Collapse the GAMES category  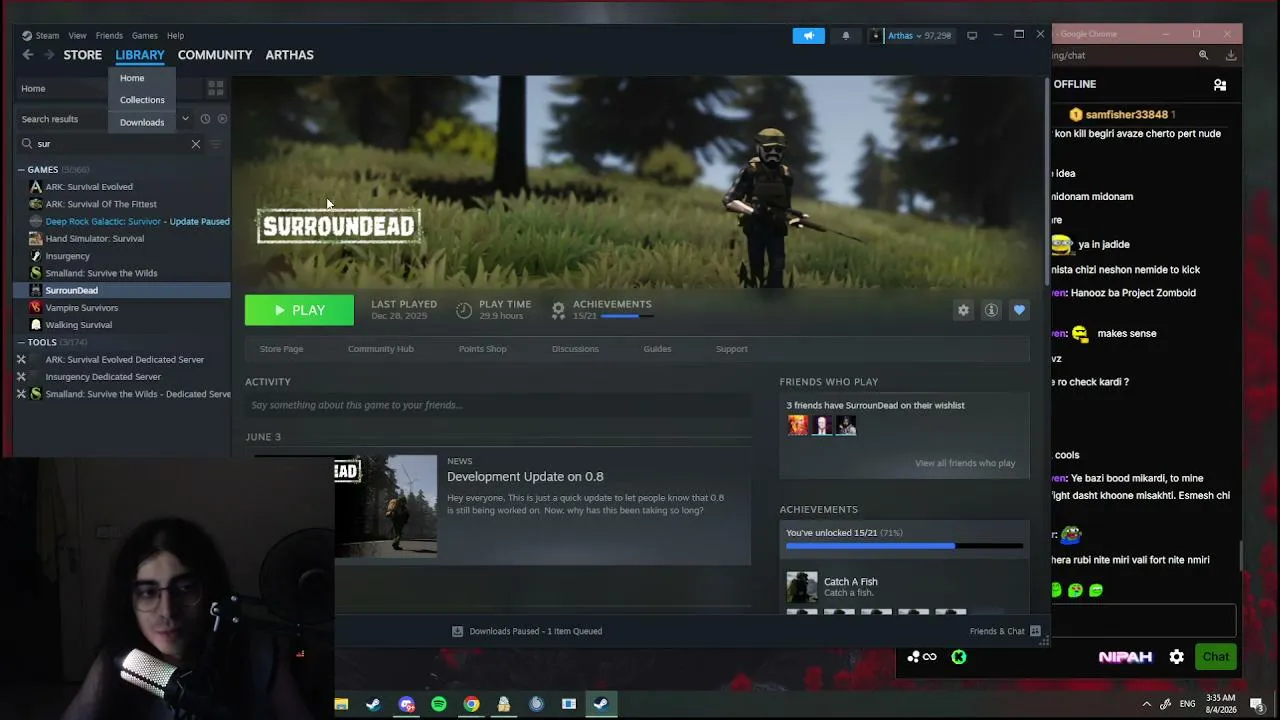[21, 170]
